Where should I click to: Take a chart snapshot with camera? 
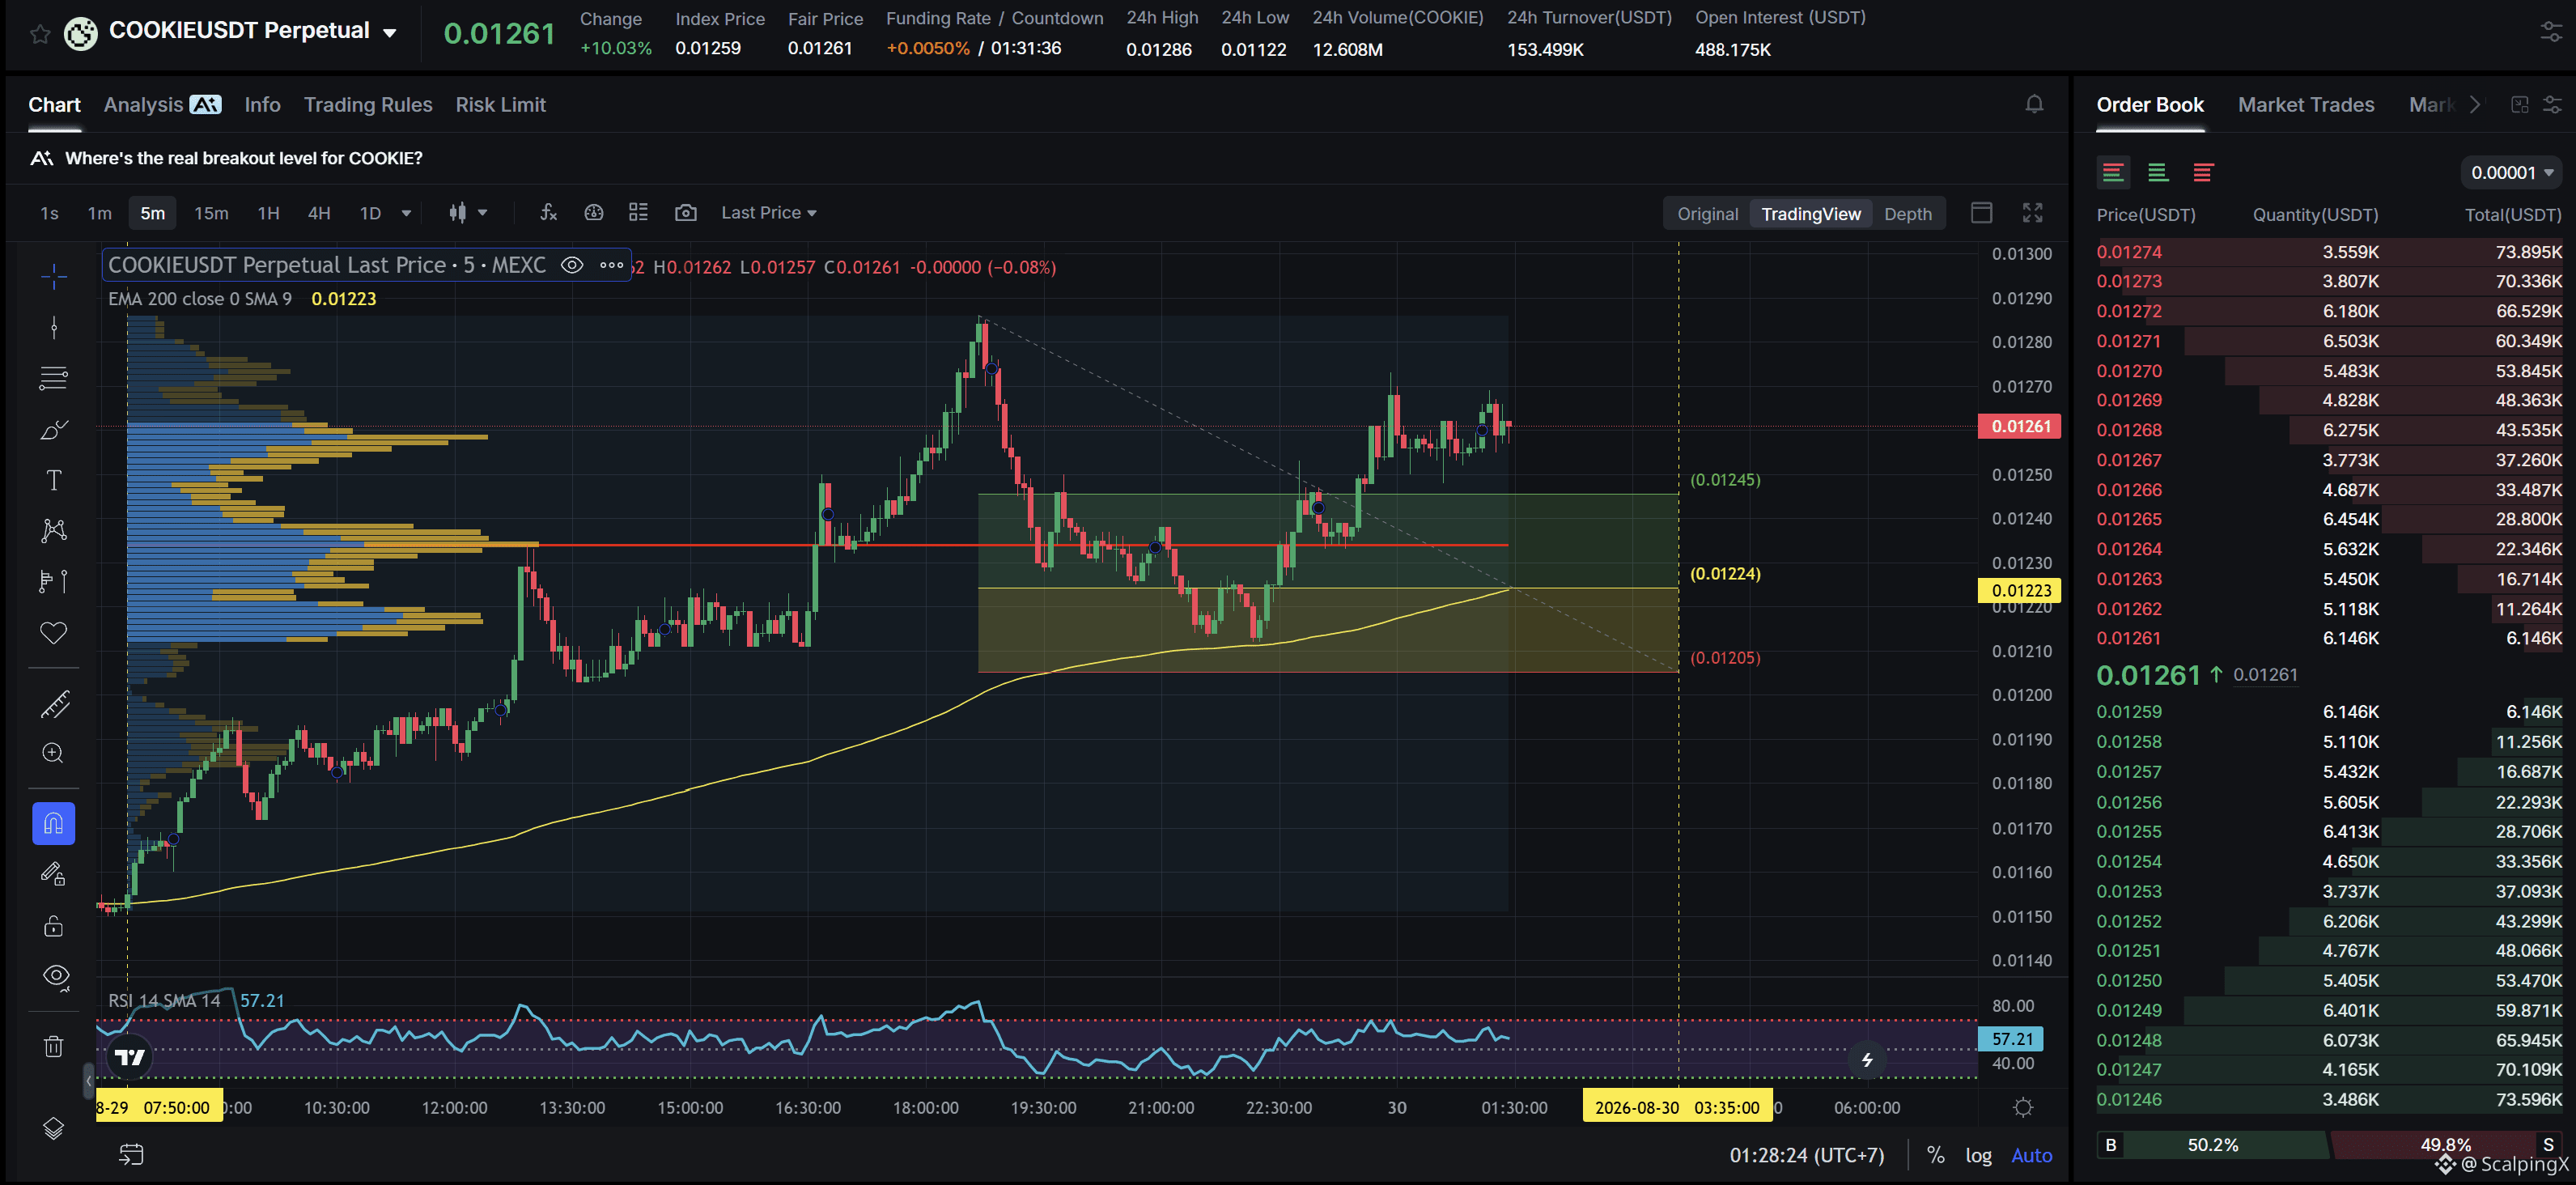tap(685, 212)
